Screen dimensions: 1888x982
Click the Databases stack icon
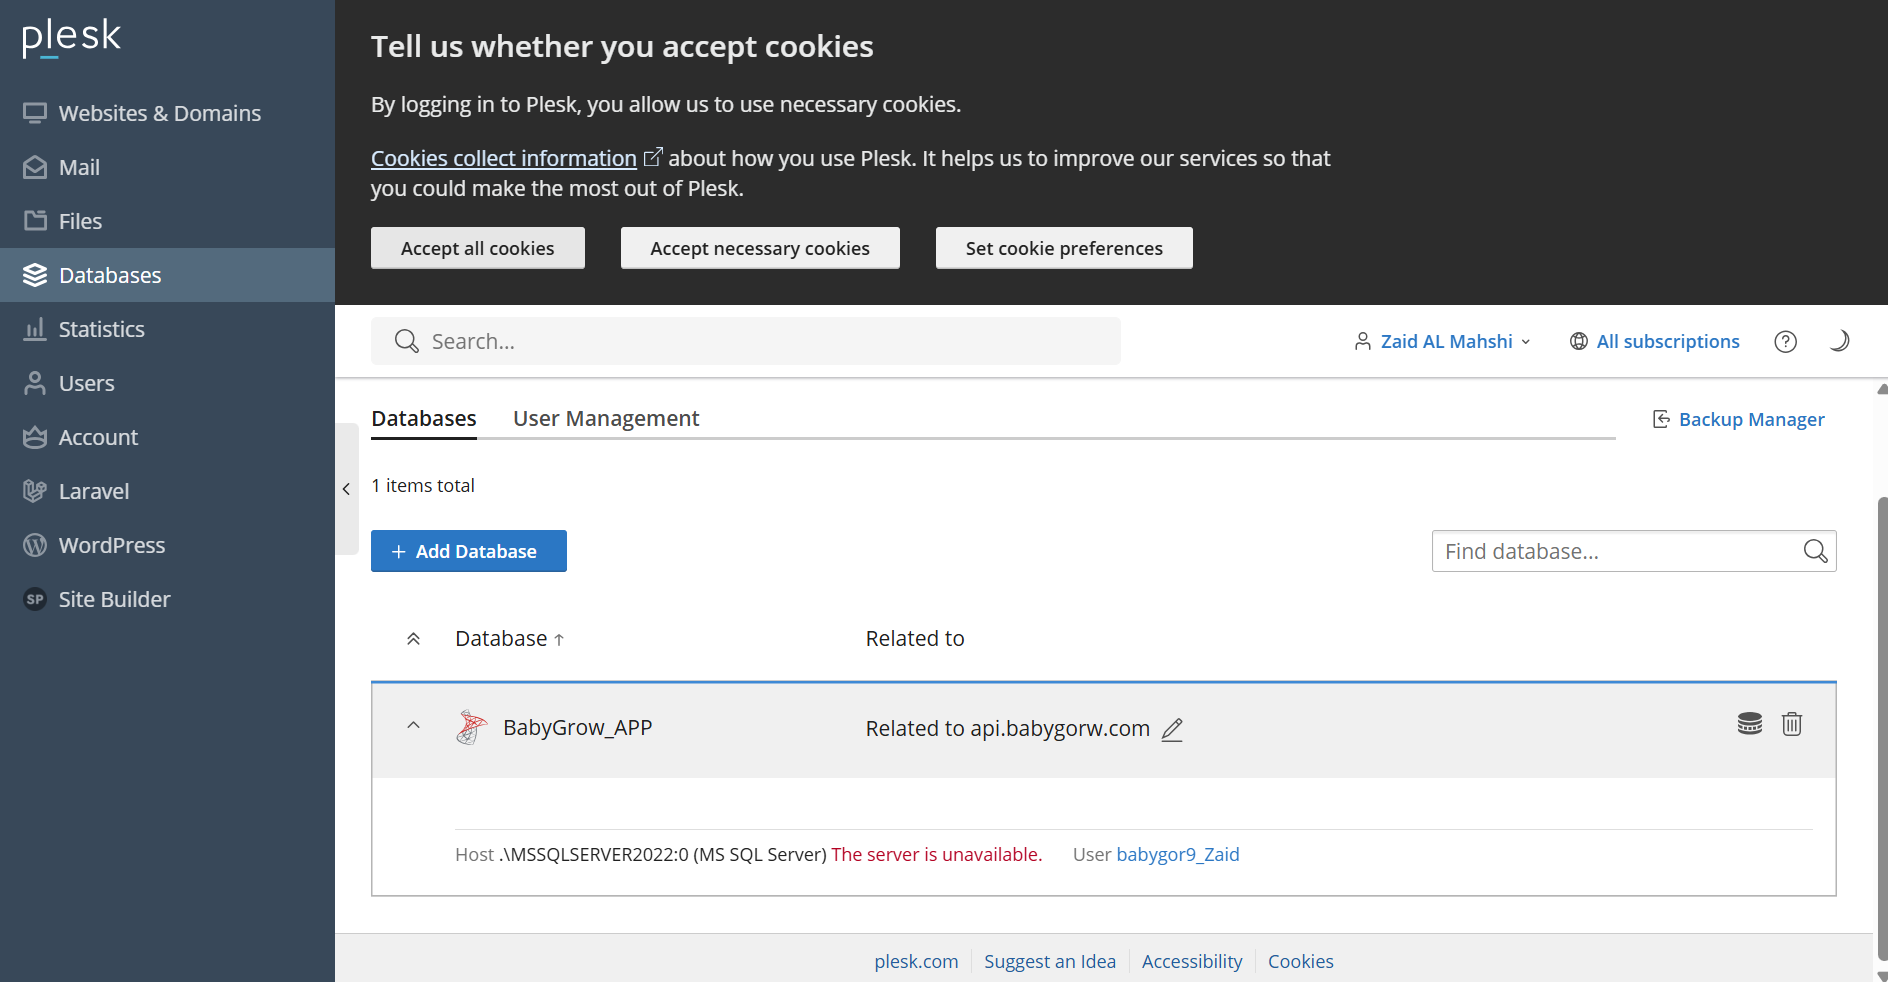(35, 275)
